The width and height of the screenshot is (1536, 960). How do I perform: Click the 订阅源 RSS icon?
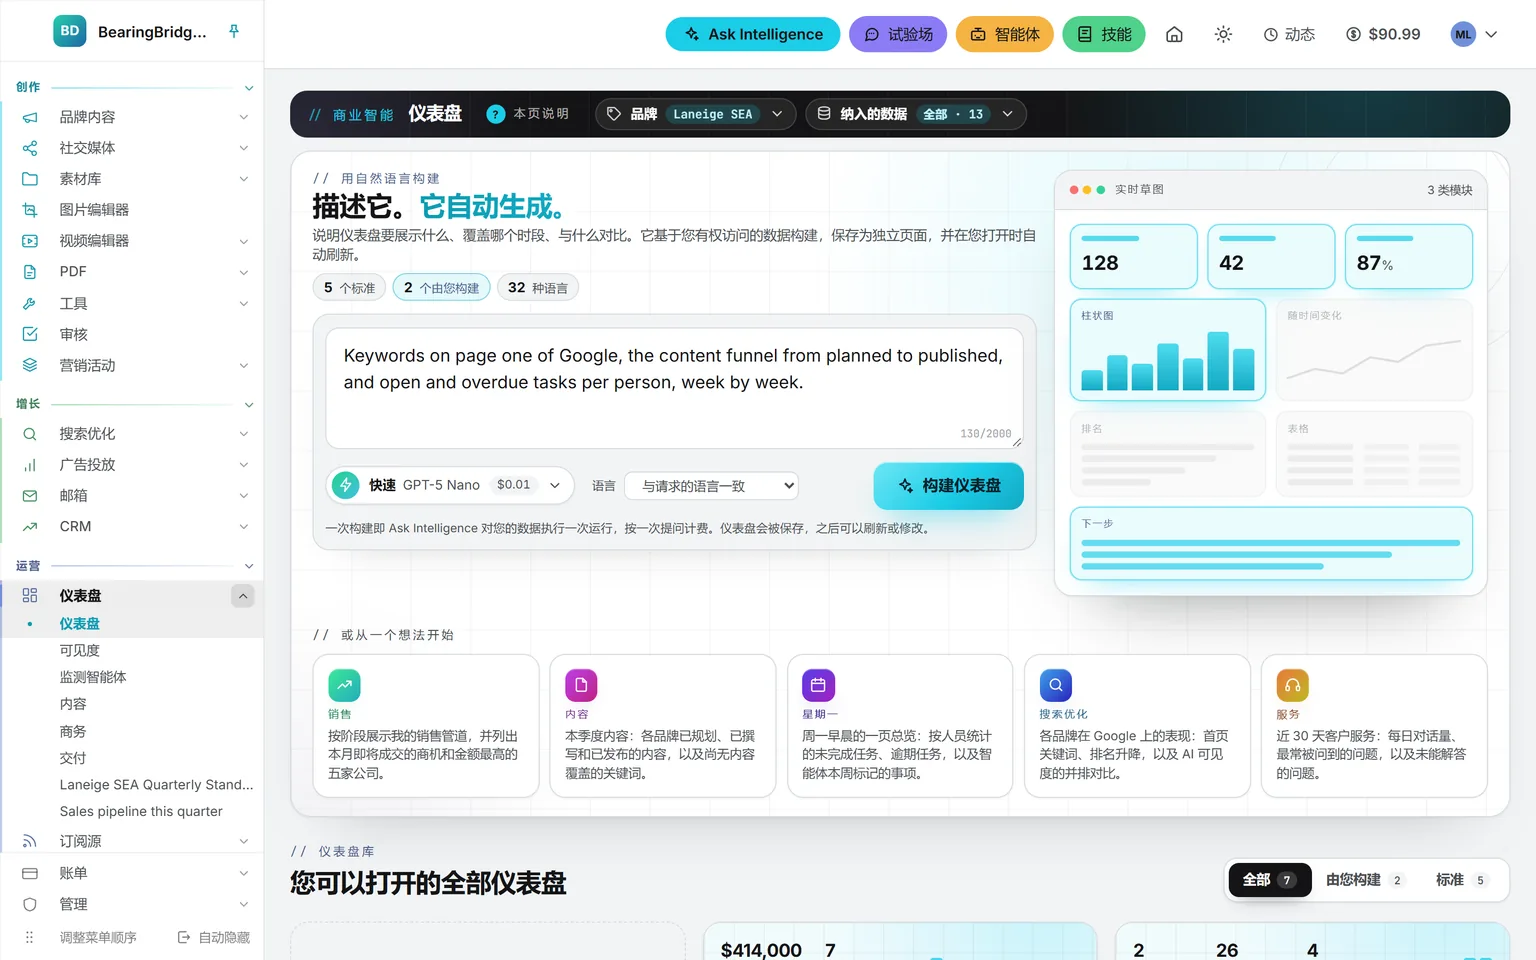click(30, 842)
